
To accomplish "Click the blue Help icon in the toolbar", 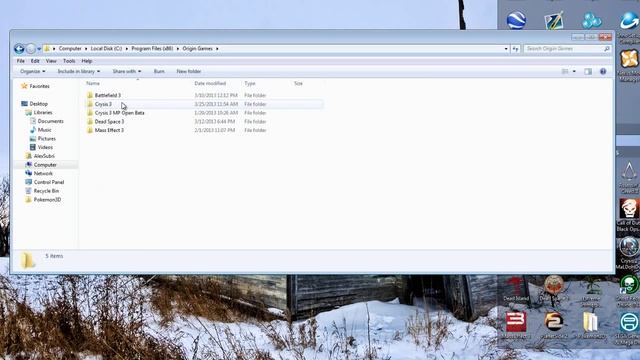I will 603,71.
